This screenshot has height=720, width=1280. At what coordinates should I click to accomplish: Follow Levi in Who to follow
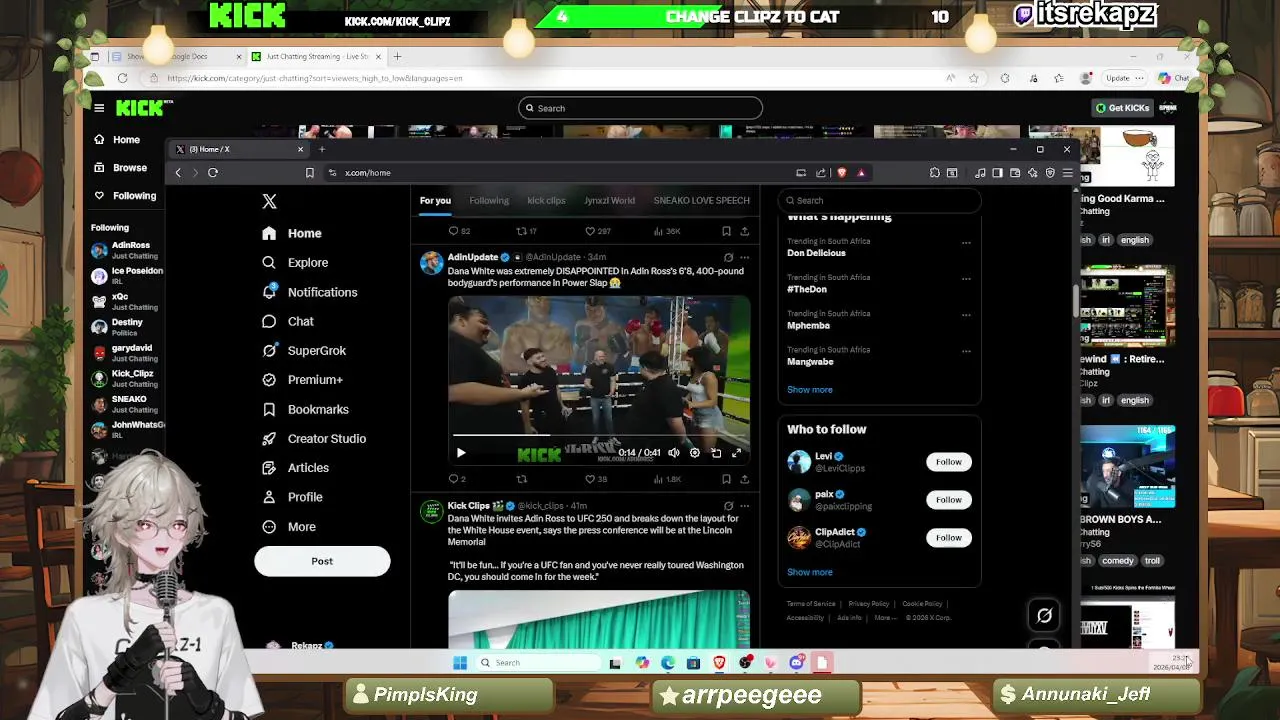[948, 462]
